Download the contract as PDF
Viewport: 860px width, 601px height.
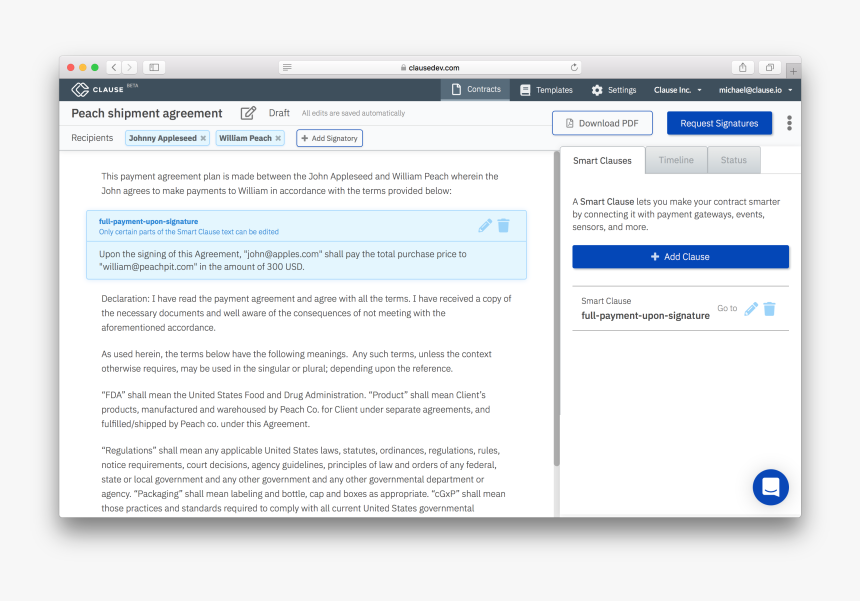point(602,123)
